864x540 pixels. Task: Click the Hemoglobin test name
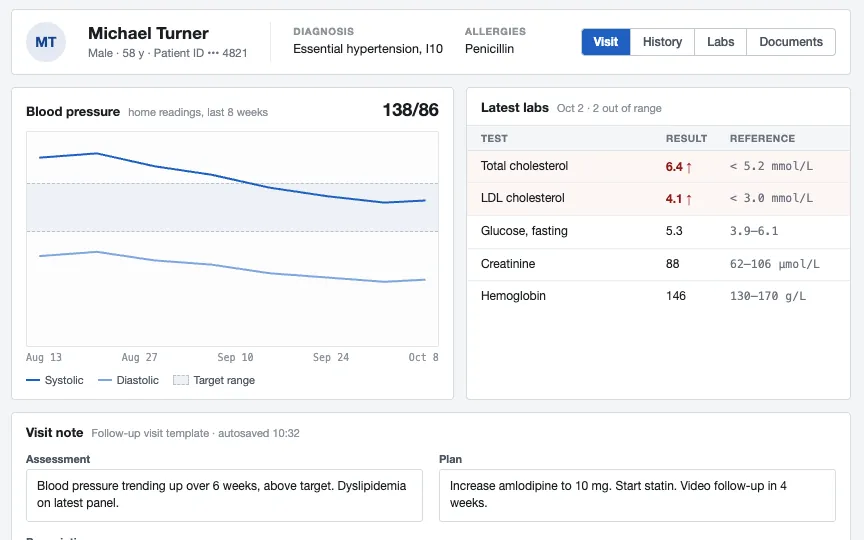click(513, 296)
